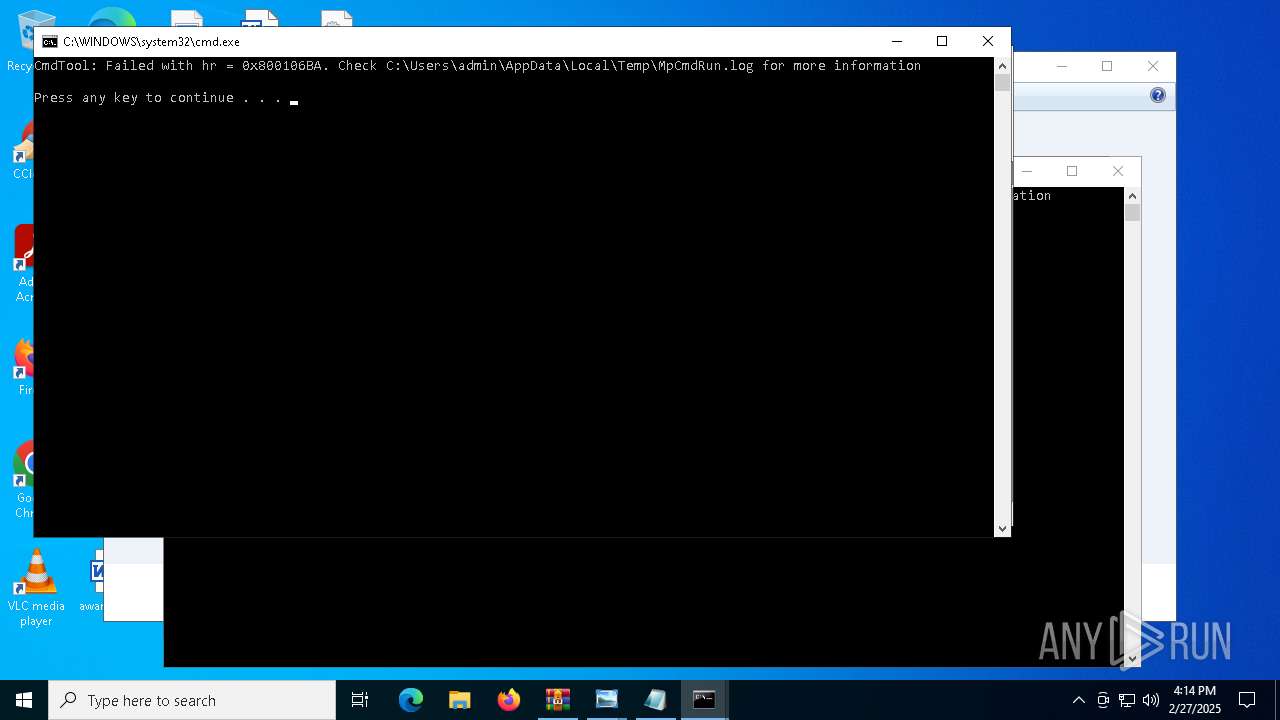
Task: Maximize the background window with the help icon
Action: (1107, 66)
